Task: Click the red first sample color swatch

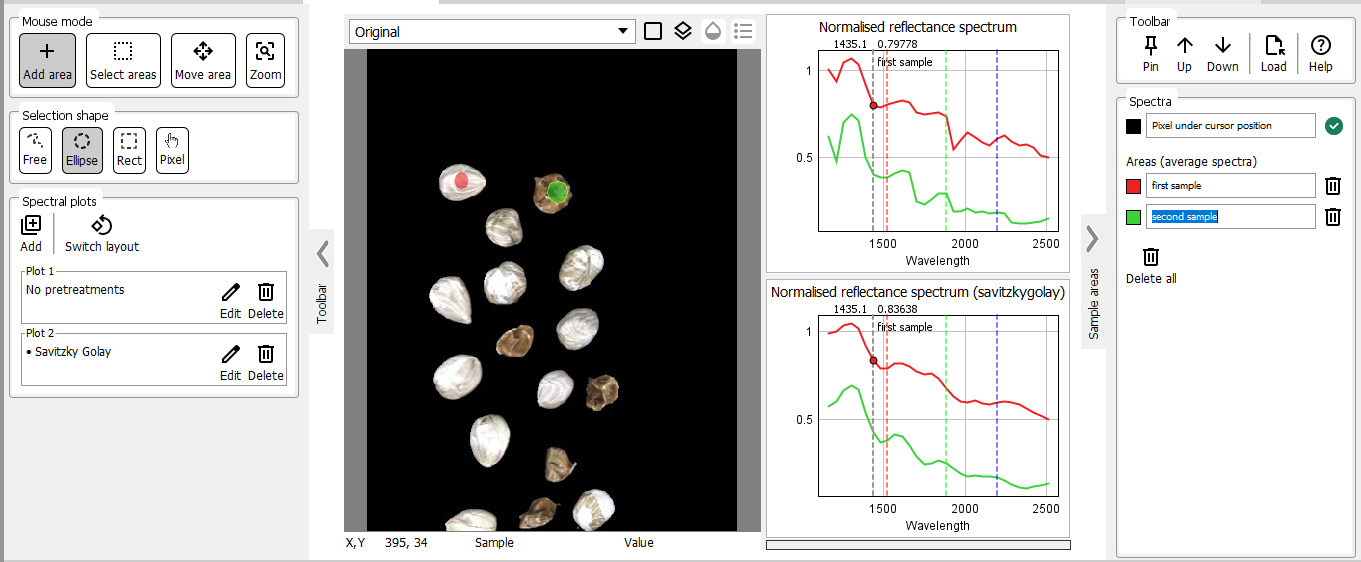Action: click(x=1133, y=186)
